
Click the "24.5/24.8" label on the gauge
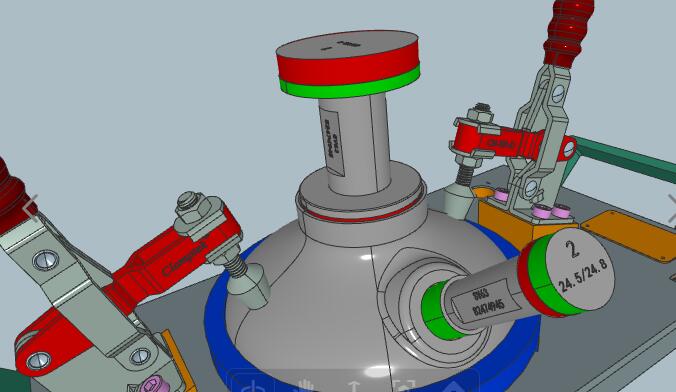[582, 275]
